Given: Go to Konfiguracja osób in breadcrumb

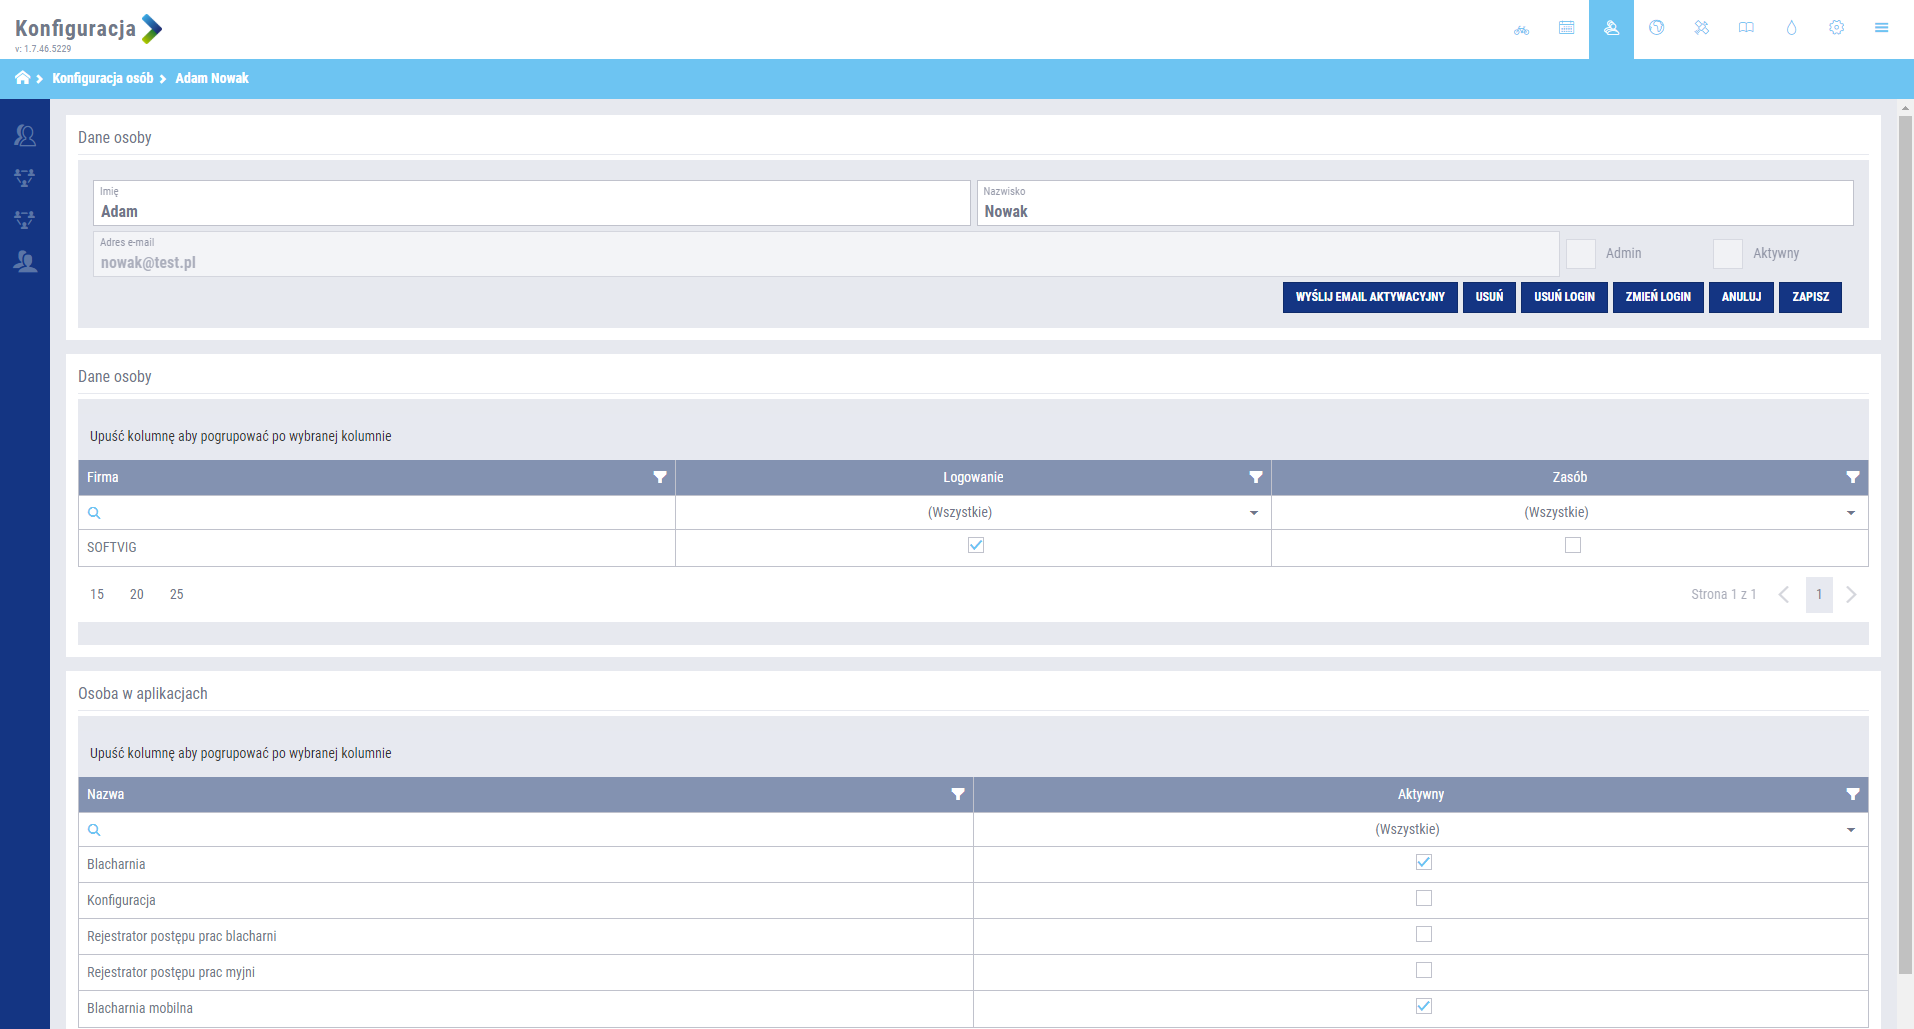Looking at the screenshot, I should (103, 78).
